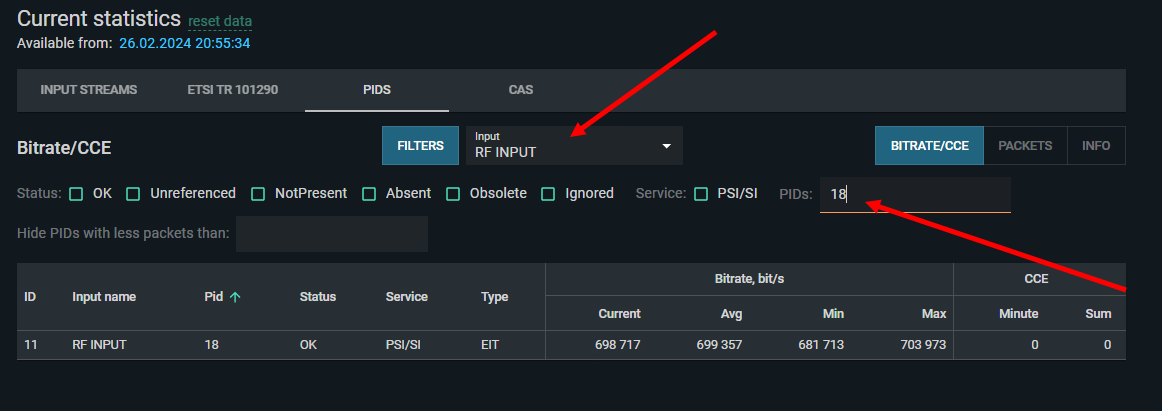Switch to the Info view
The width and height of the screenshot is (1162, 411).
pyautogui.click(x=1096, y=146)
